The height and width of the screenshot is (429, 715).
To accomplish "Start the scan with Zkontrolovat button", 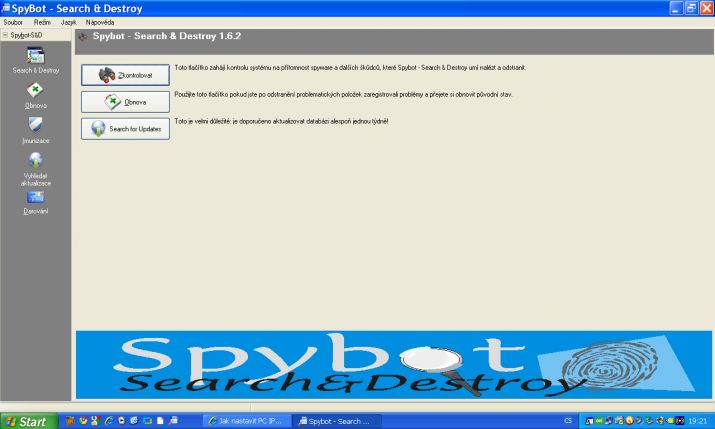I will 125,75.
